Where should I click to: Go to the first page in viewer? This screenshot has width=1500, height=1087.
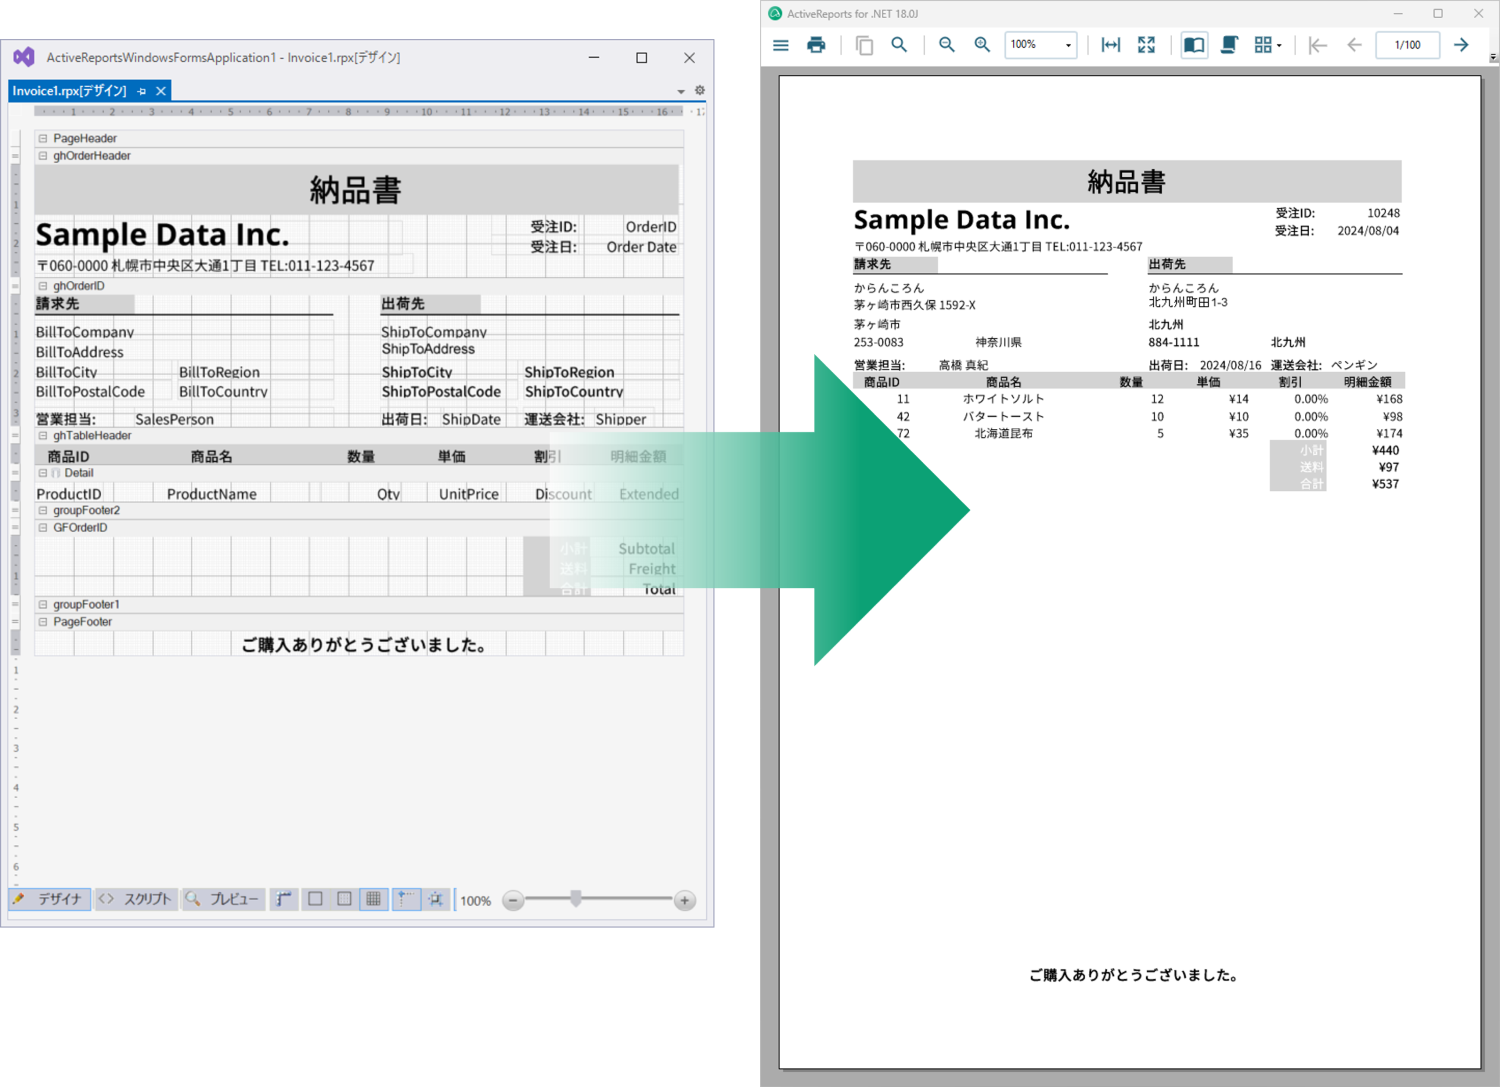pyautogui.click(x=1318, y=45)
